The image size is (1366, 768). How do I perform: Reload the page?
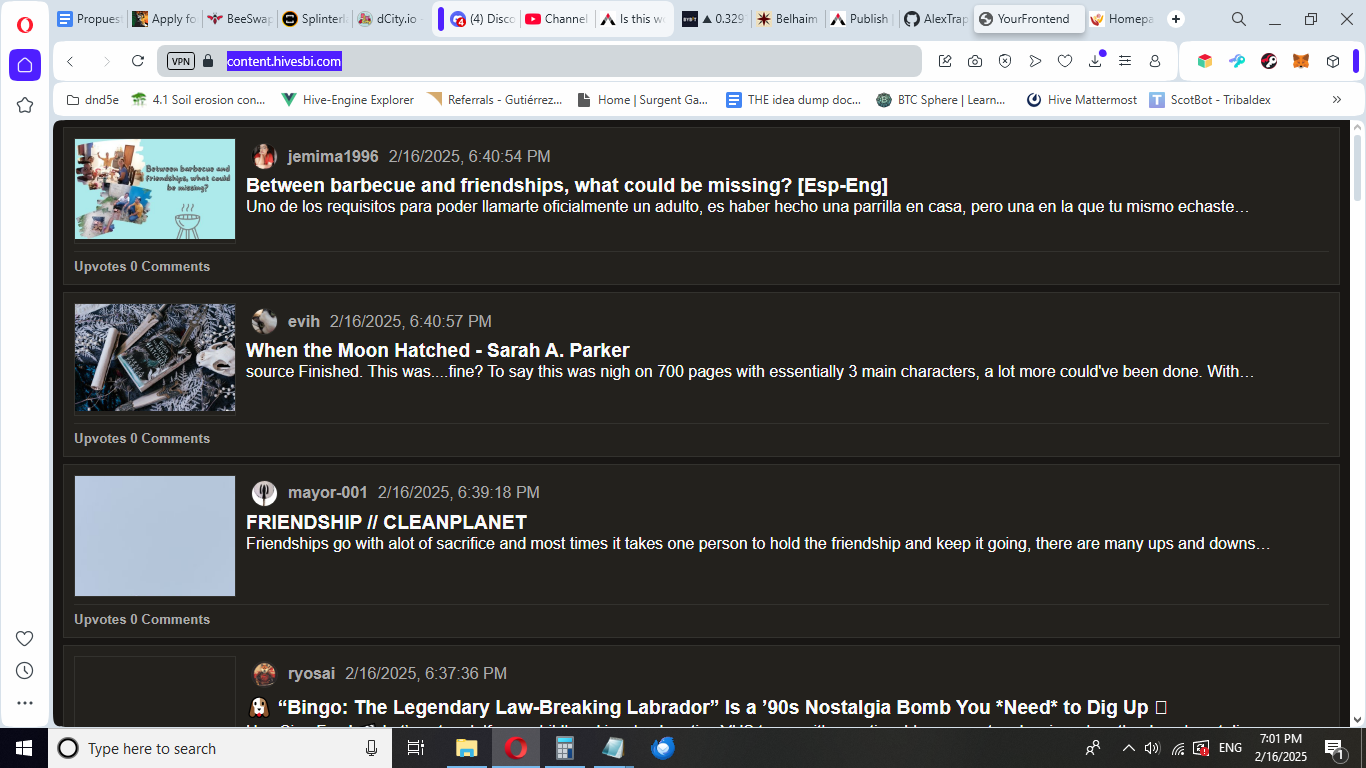point(138,61)
